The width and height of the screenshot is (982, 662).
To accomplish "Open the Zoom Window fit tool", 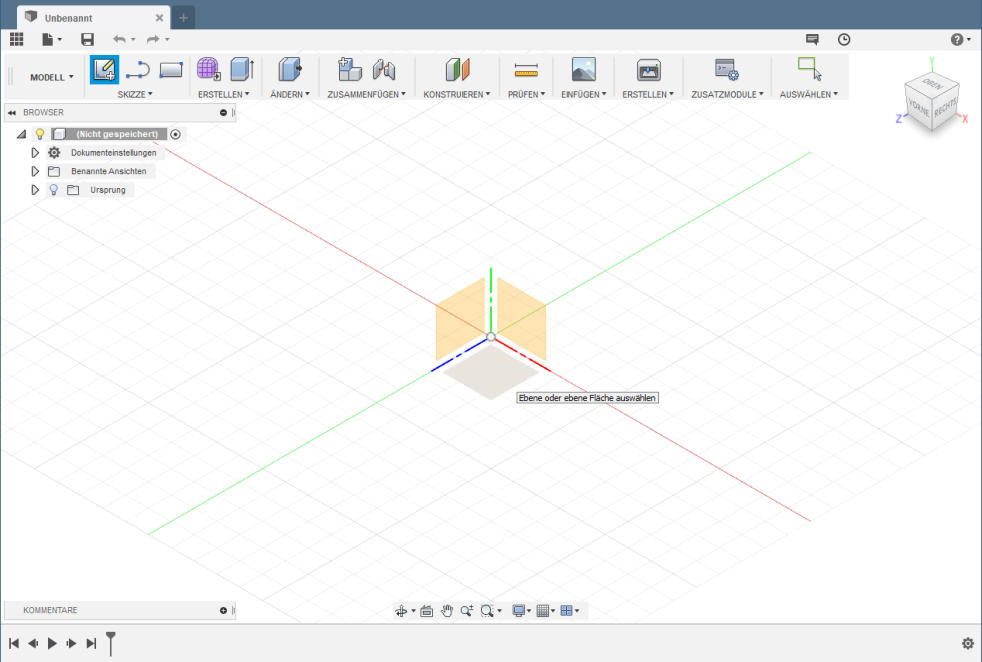I will coord(487,611).
